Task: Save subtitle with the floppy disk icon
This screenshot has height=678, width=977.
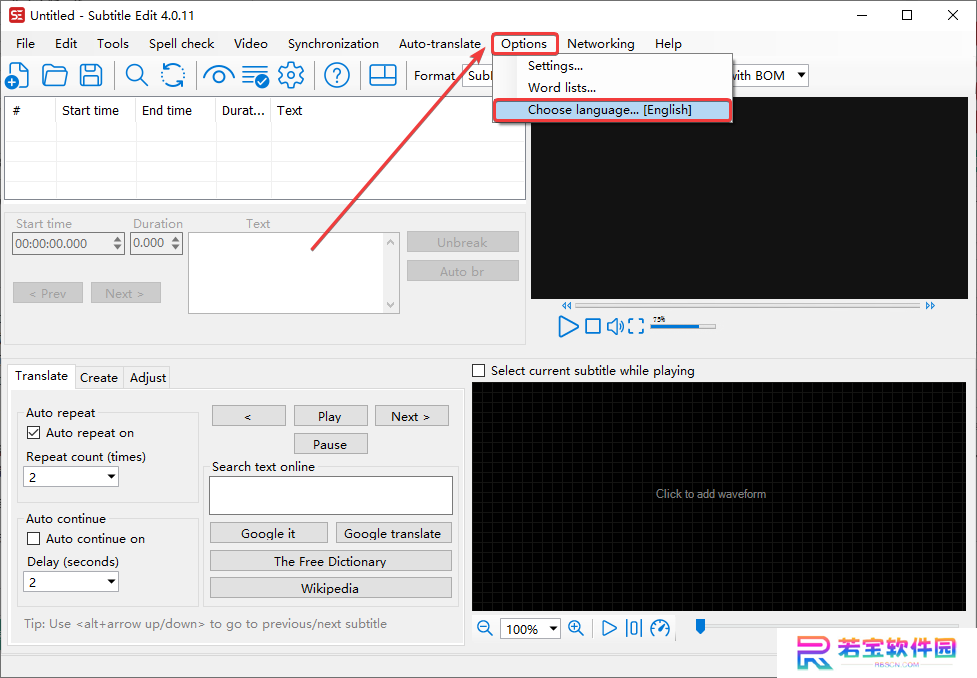Action: [91, 75]
